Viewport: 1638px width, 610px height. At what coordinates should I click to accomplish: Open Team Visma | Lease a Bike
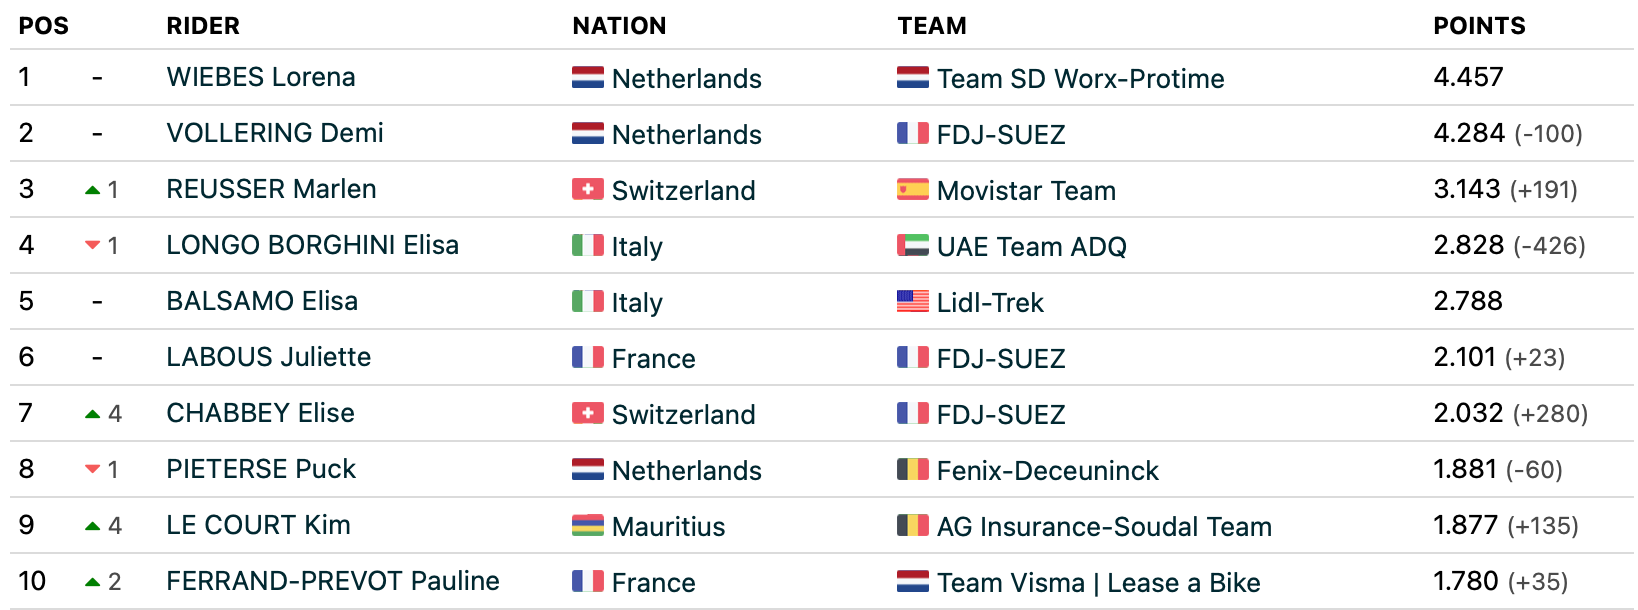(x=1098, y=583)
